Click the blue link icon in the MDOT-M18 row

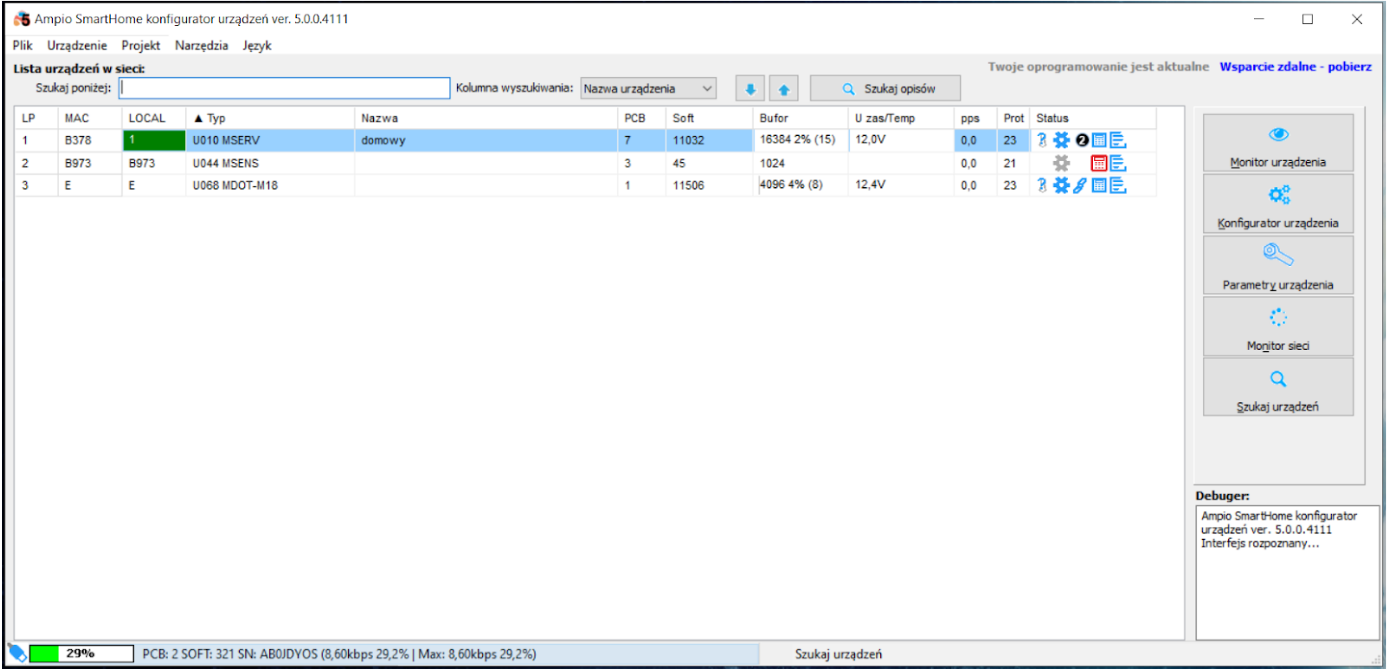[x=1080, y=185]
